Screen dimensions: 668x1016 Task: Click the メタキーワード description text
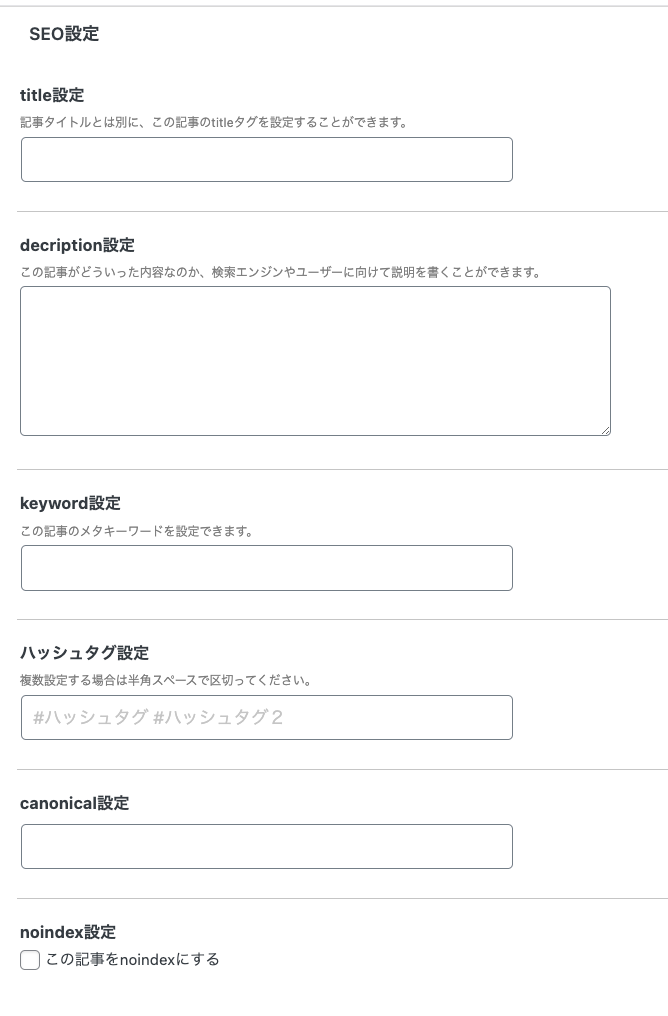coord(137,531)
